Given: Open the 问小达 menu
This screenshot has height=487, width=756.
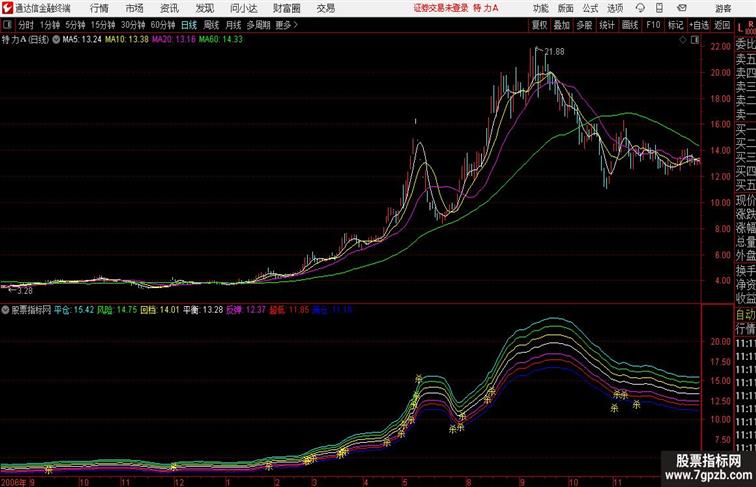Looking at the screenshot, I should (x=243, y=8).
